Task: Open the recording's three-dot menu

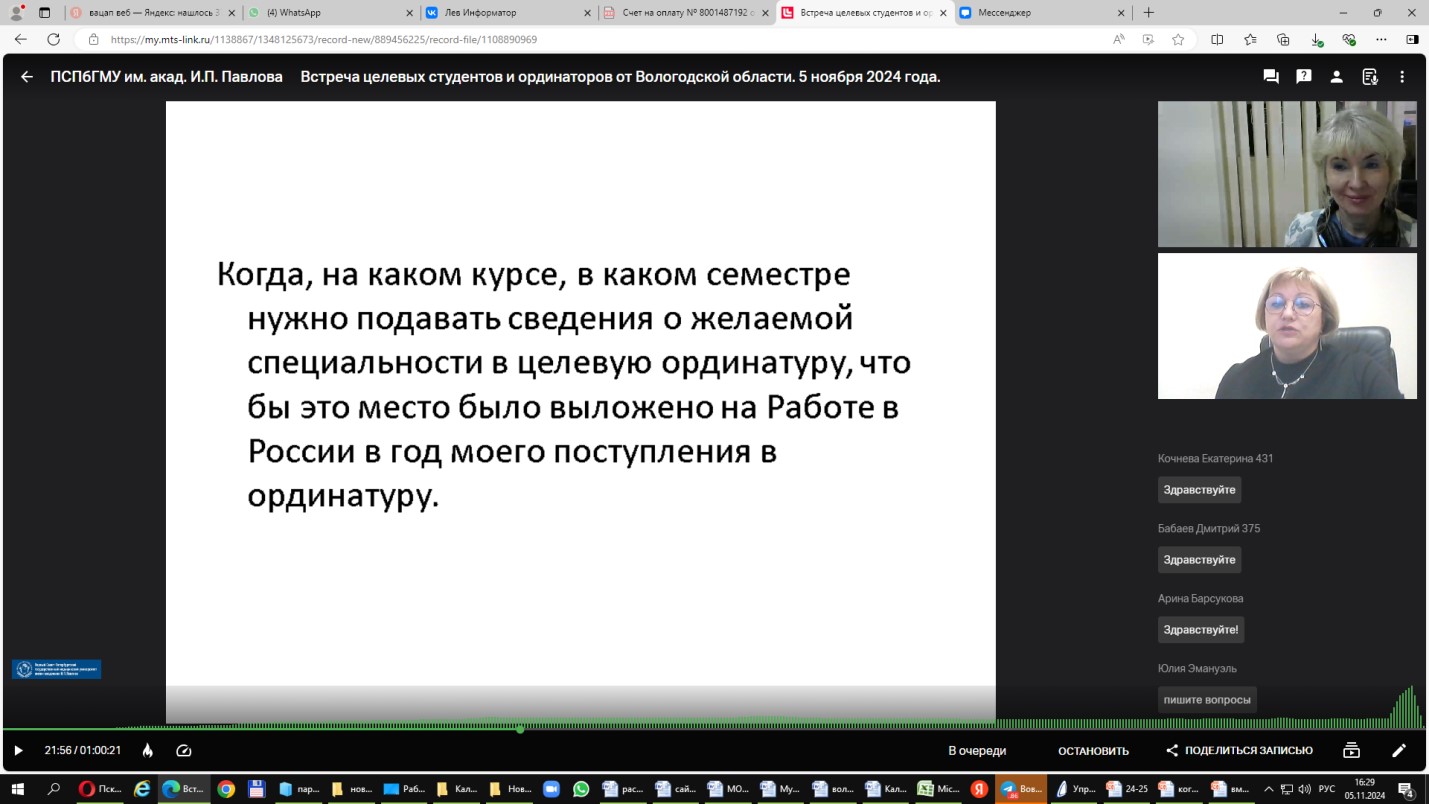Action: pyautogui.click(x=1402, y=77)
